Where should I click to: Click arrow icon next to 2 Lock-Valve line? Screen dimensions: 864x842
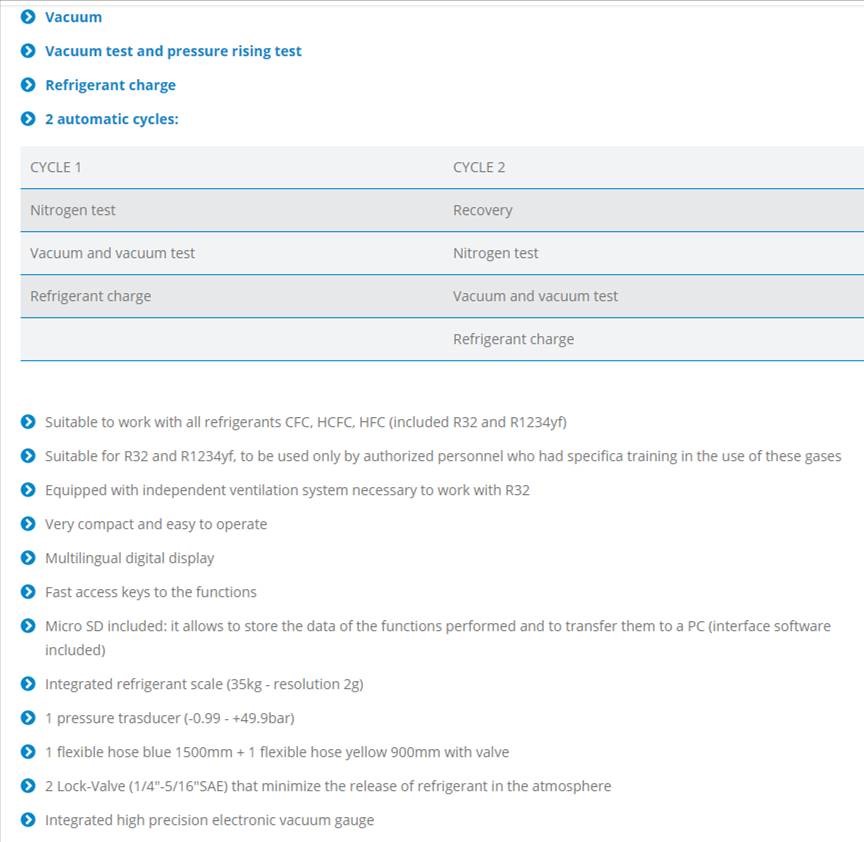28,786
